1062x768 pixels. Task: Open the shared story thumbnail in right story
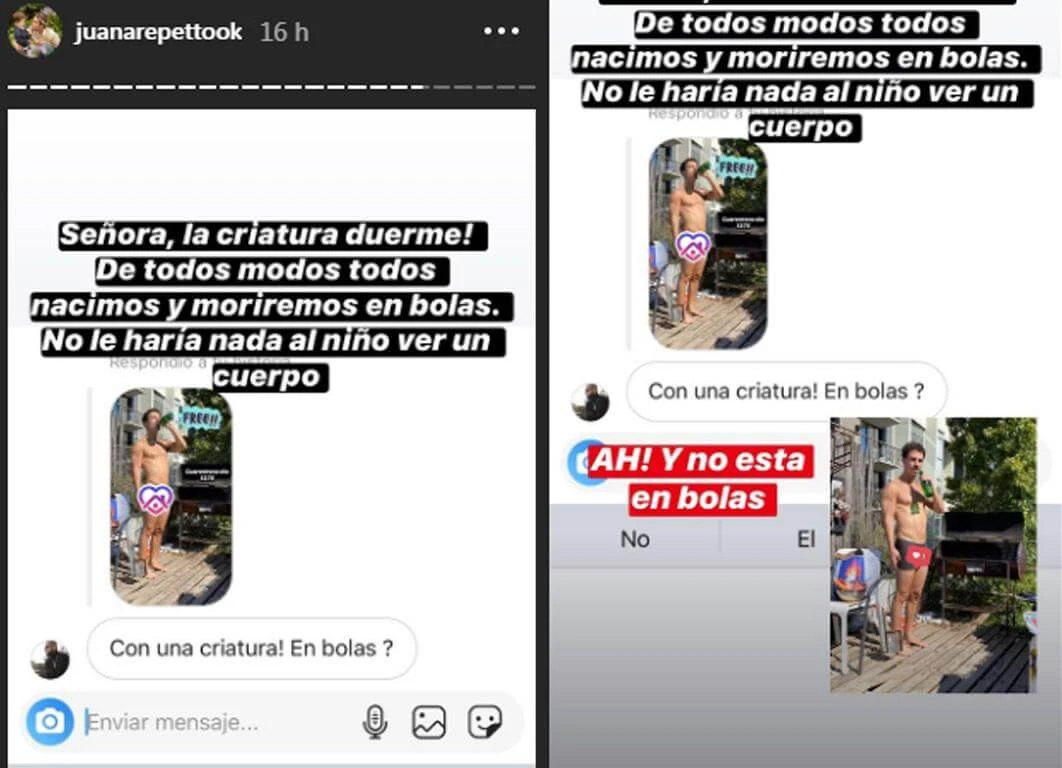pyautogui.click(x=708, y=244)
